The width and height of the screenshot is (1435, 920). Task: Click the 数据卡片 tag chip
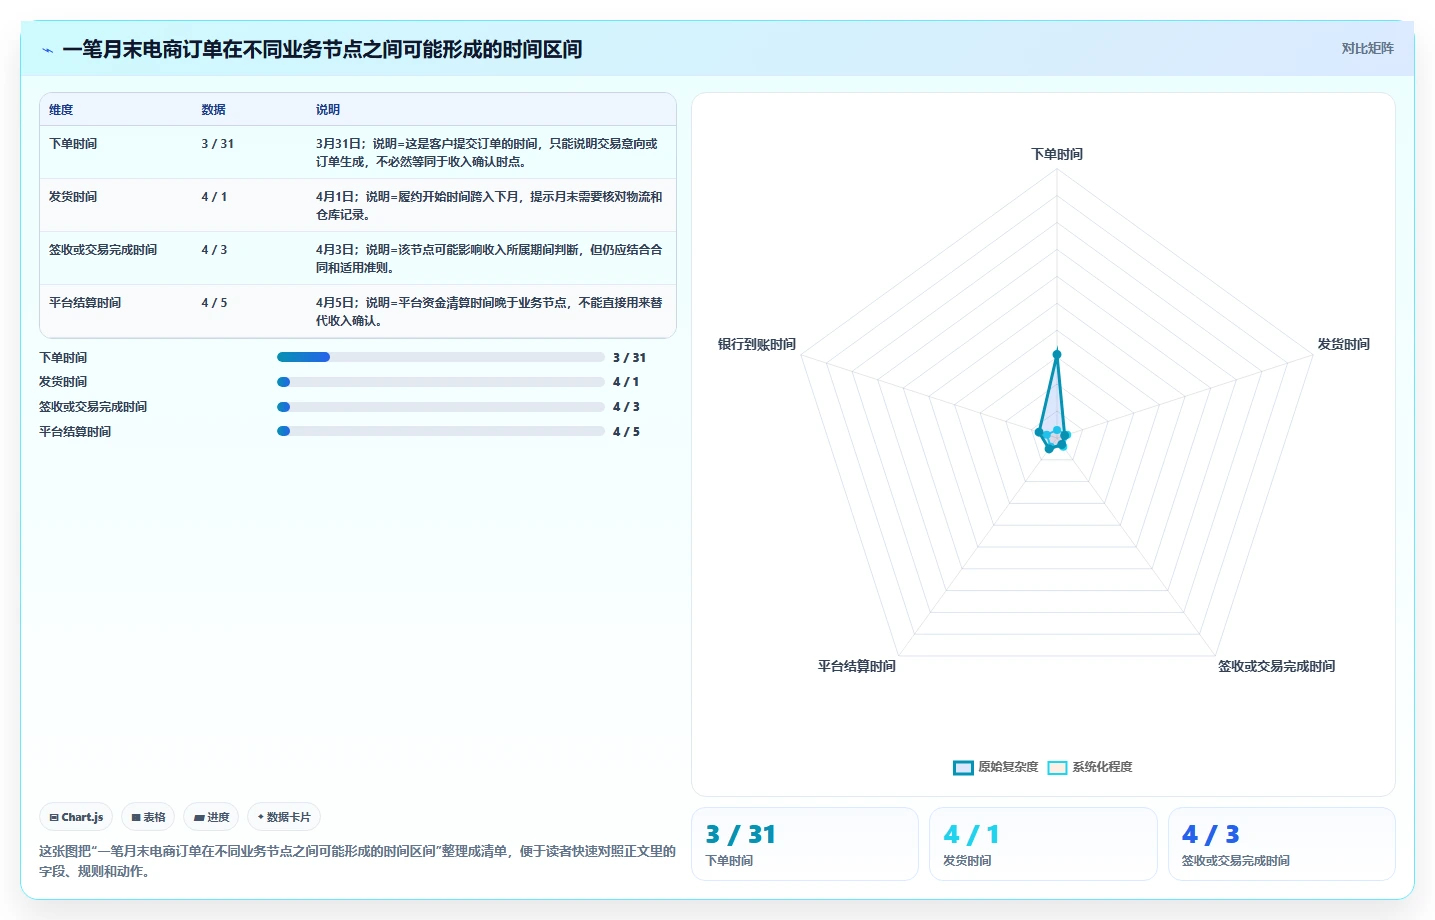tap(284, 817)
